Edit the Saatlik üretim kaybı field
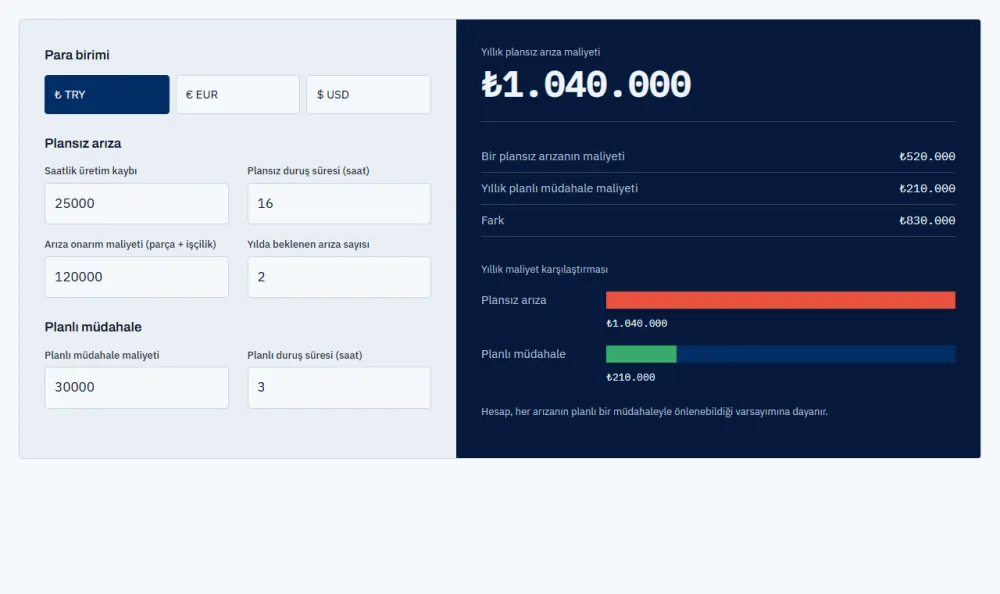Image resolution: width=1000 pixels, height=594 pixels. (136, 204)
